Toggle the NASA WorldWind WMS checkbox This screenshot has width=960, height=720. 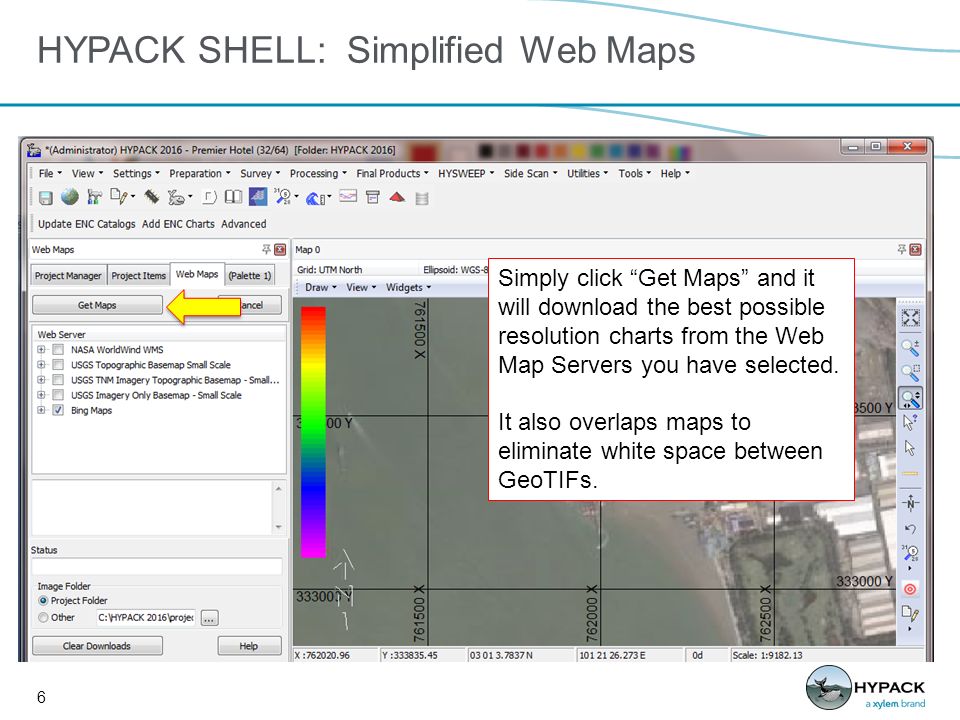point(58,350)
